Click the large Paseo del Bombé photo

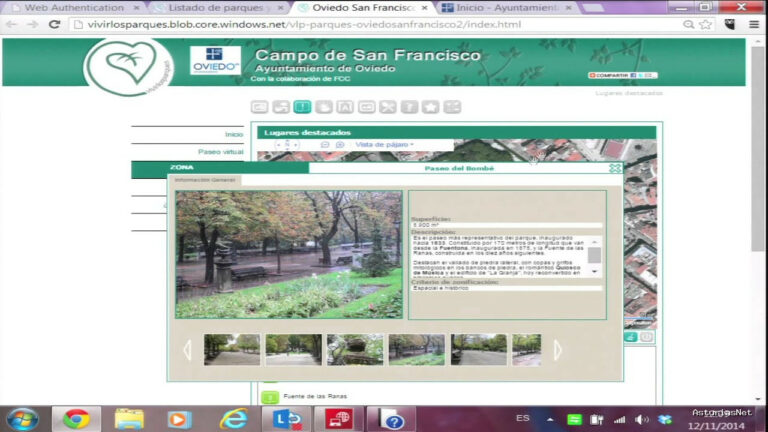[x=289, y=255]
